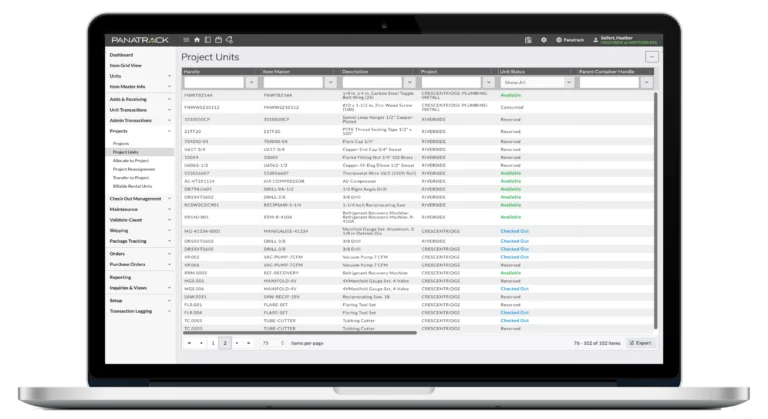Viewport: 768px width, 419px height.
Task: Expand the Setup section
Action: (140, 301)
